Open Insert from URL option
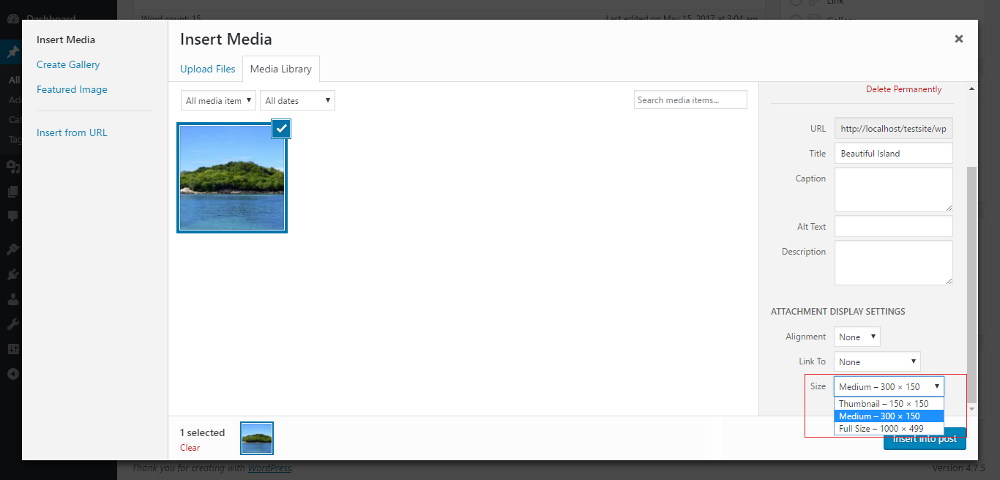This screenshot has width=1000, height=480. 71,133
